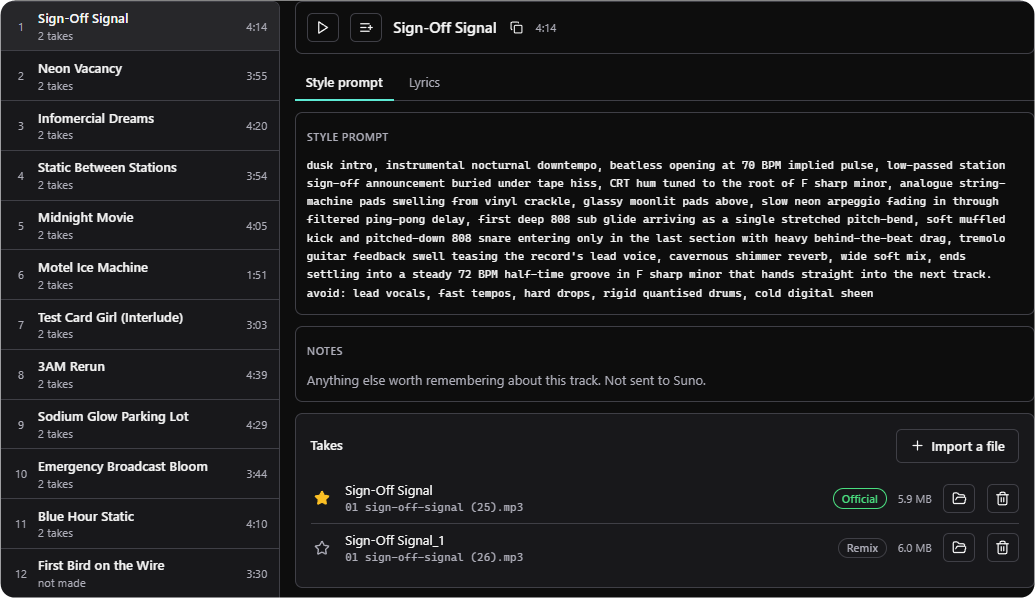
Task: Open the Style prompt tab
Action: coord(344,83)
